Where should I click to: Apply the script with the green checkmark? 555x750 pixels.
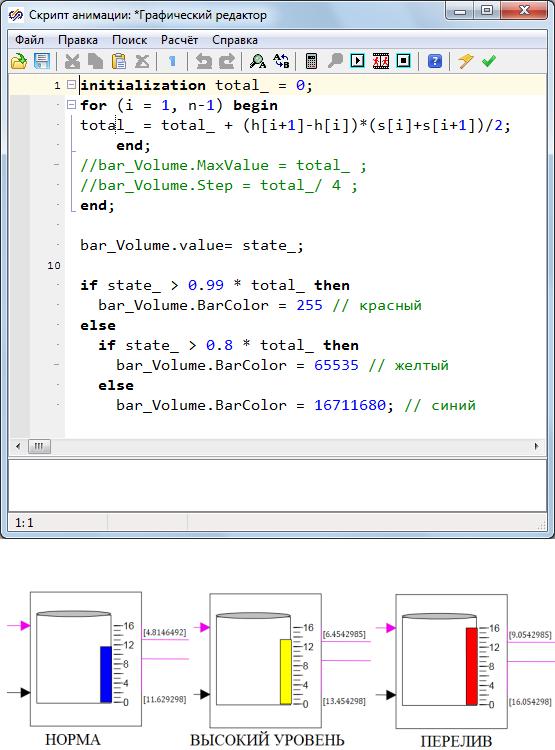tap(488, 61)
